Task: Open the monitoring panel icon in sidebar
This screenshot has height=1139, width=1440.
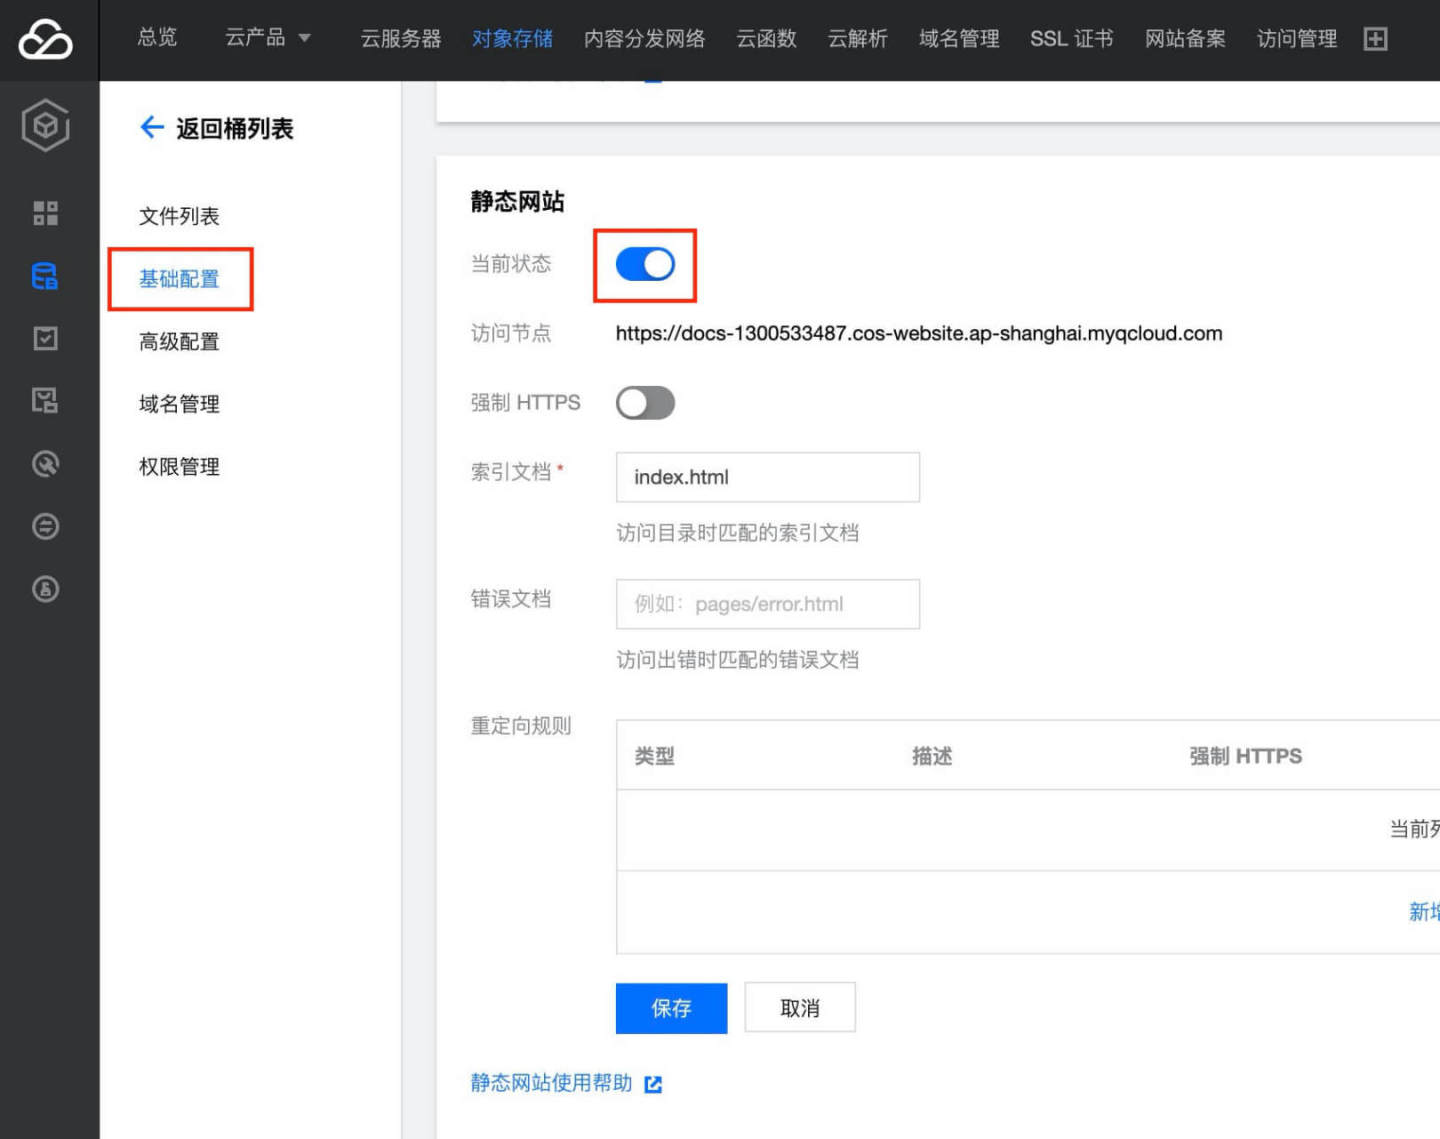Action: 45,401
